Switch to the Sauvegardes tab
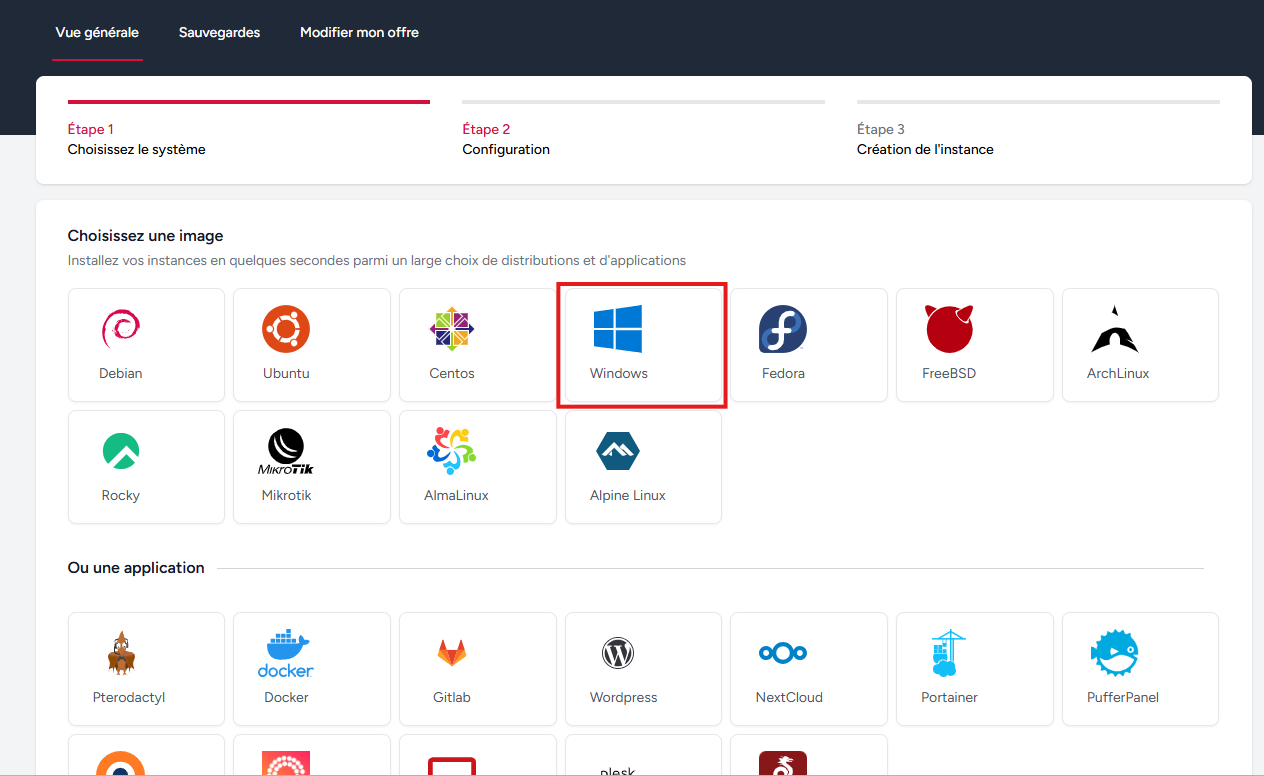Image resolution: width=1264 pixels, height=776 pixels. tap(219, 33)
